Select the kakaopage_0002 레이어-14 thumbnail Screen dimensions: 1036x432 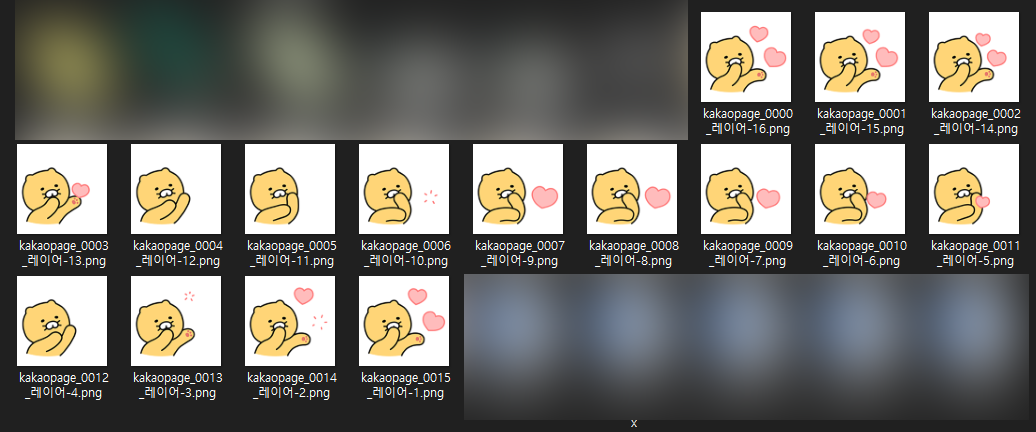tap(974, 57)
